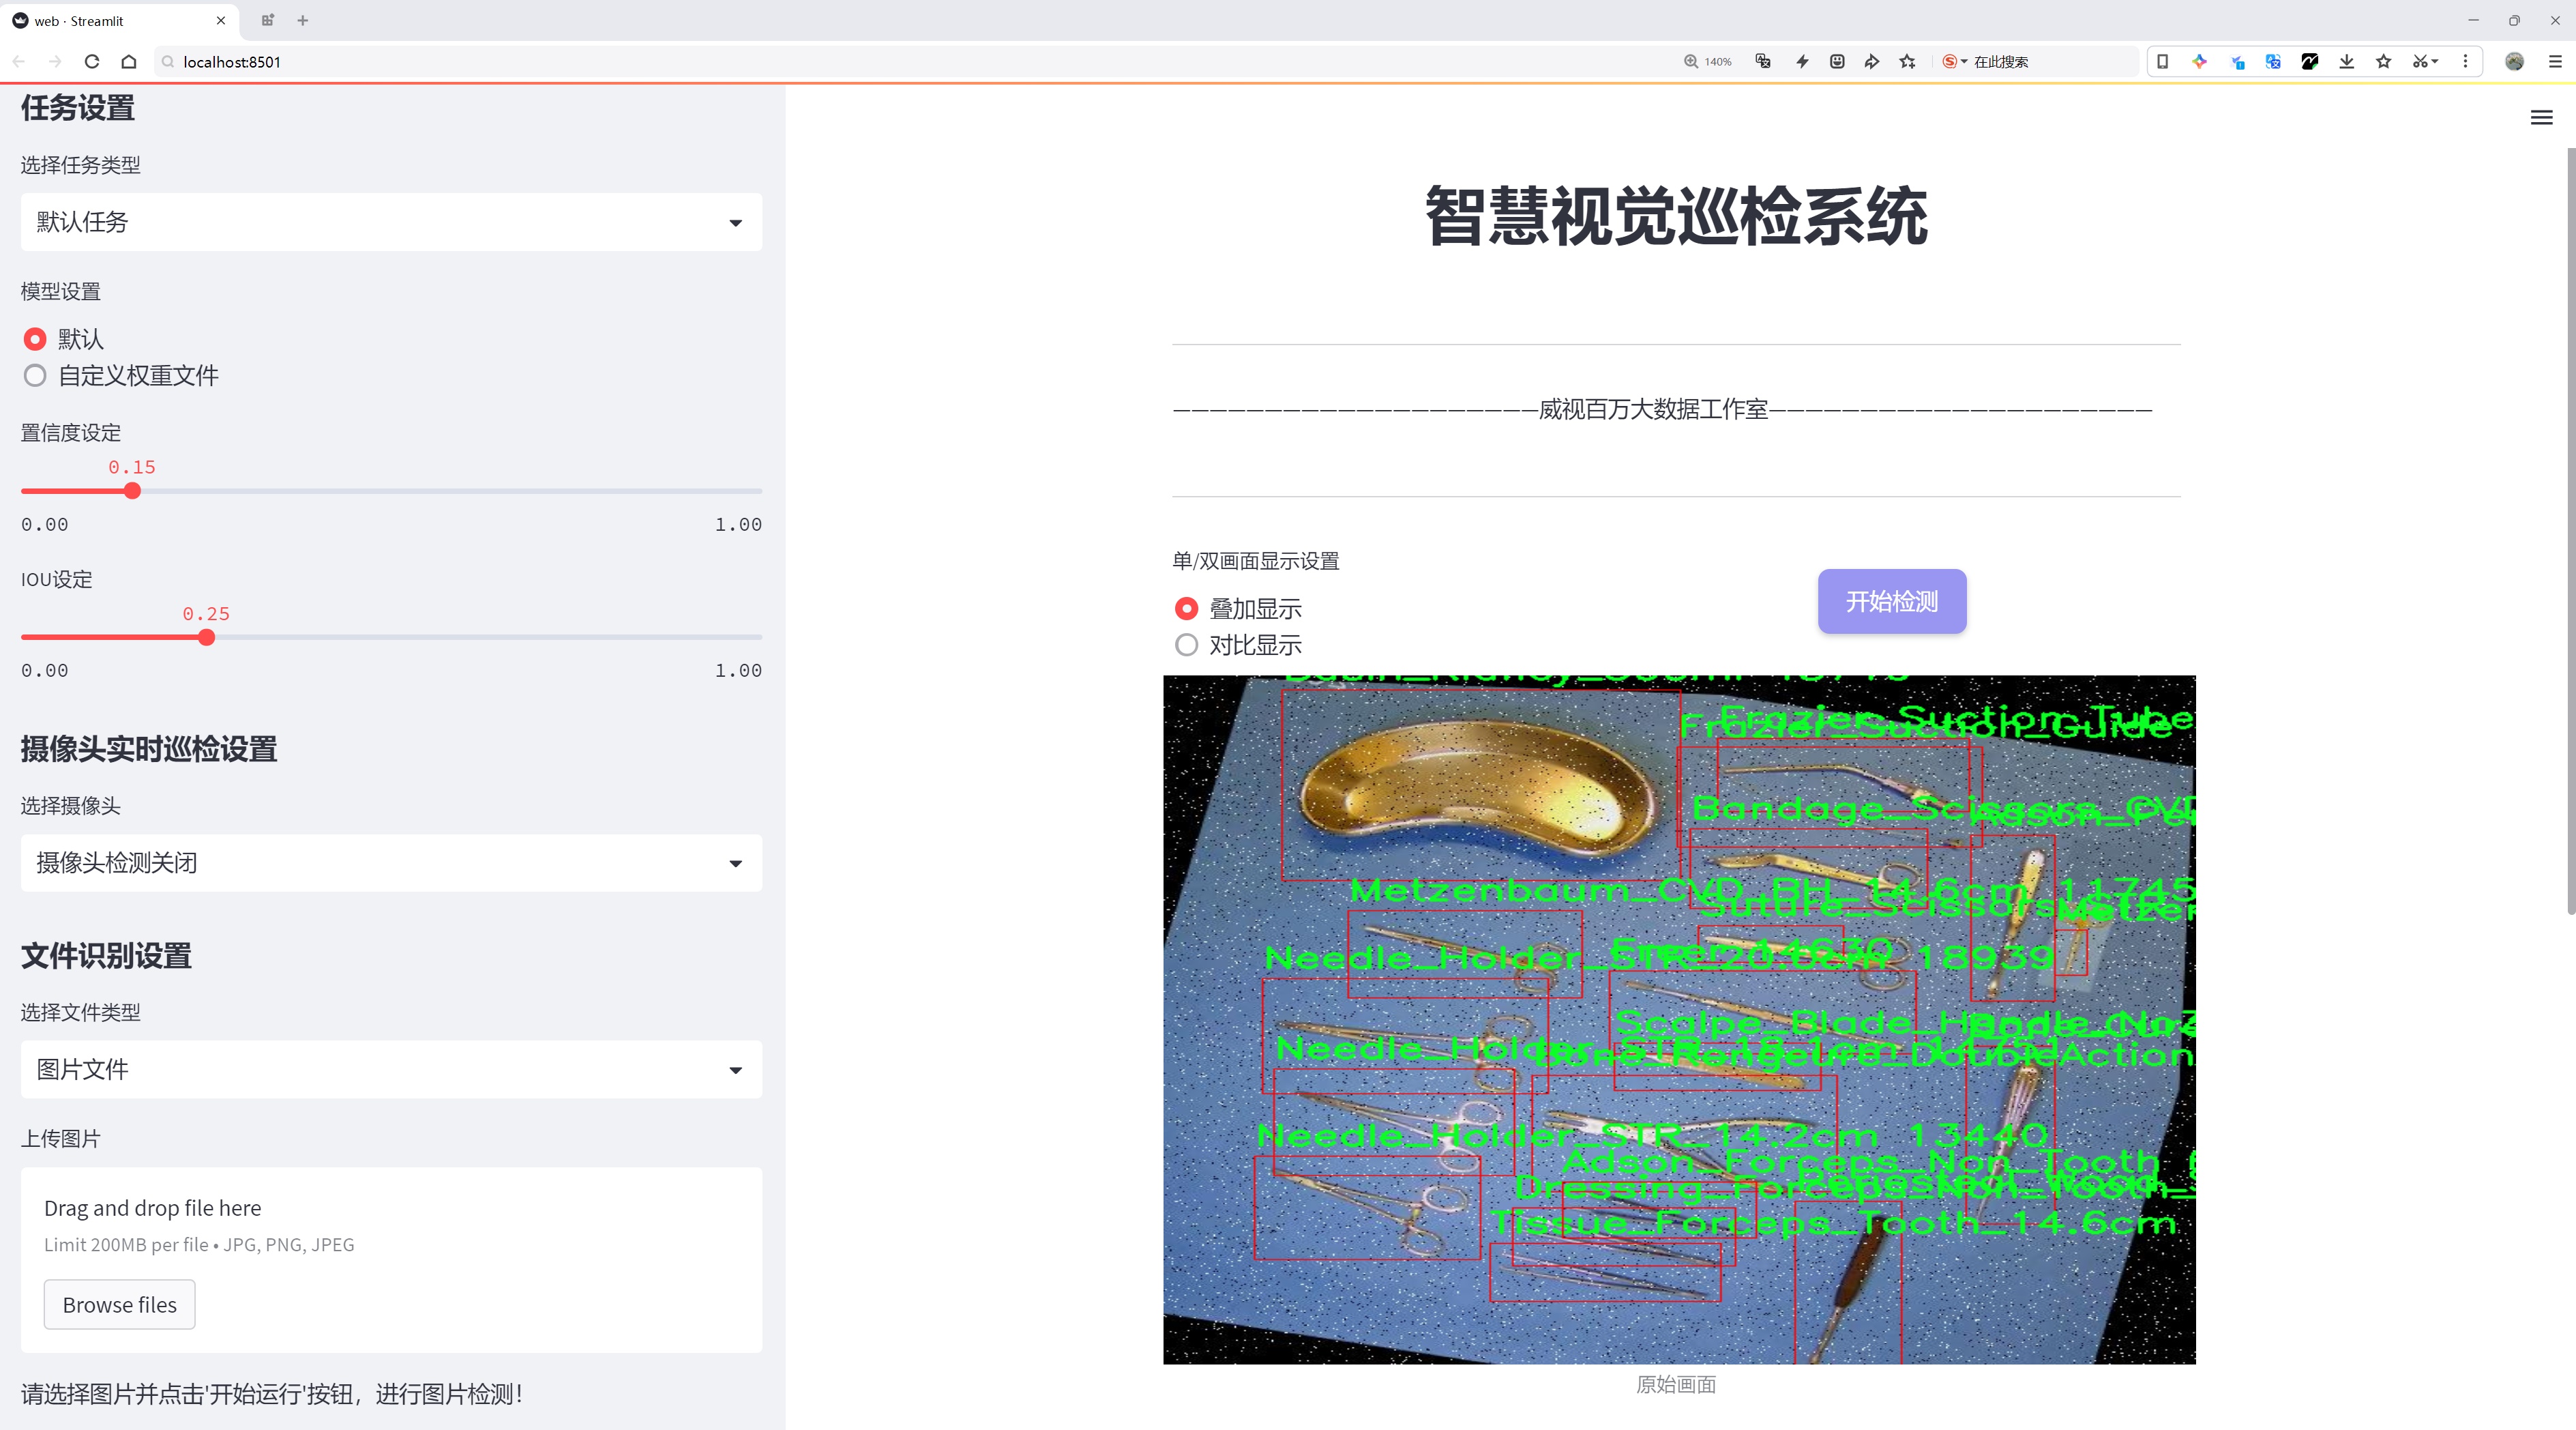Click the IOU slider handle at 0.25
Image resolution: width=2576 pixels, height=1430 pixels.
[206, 638]
